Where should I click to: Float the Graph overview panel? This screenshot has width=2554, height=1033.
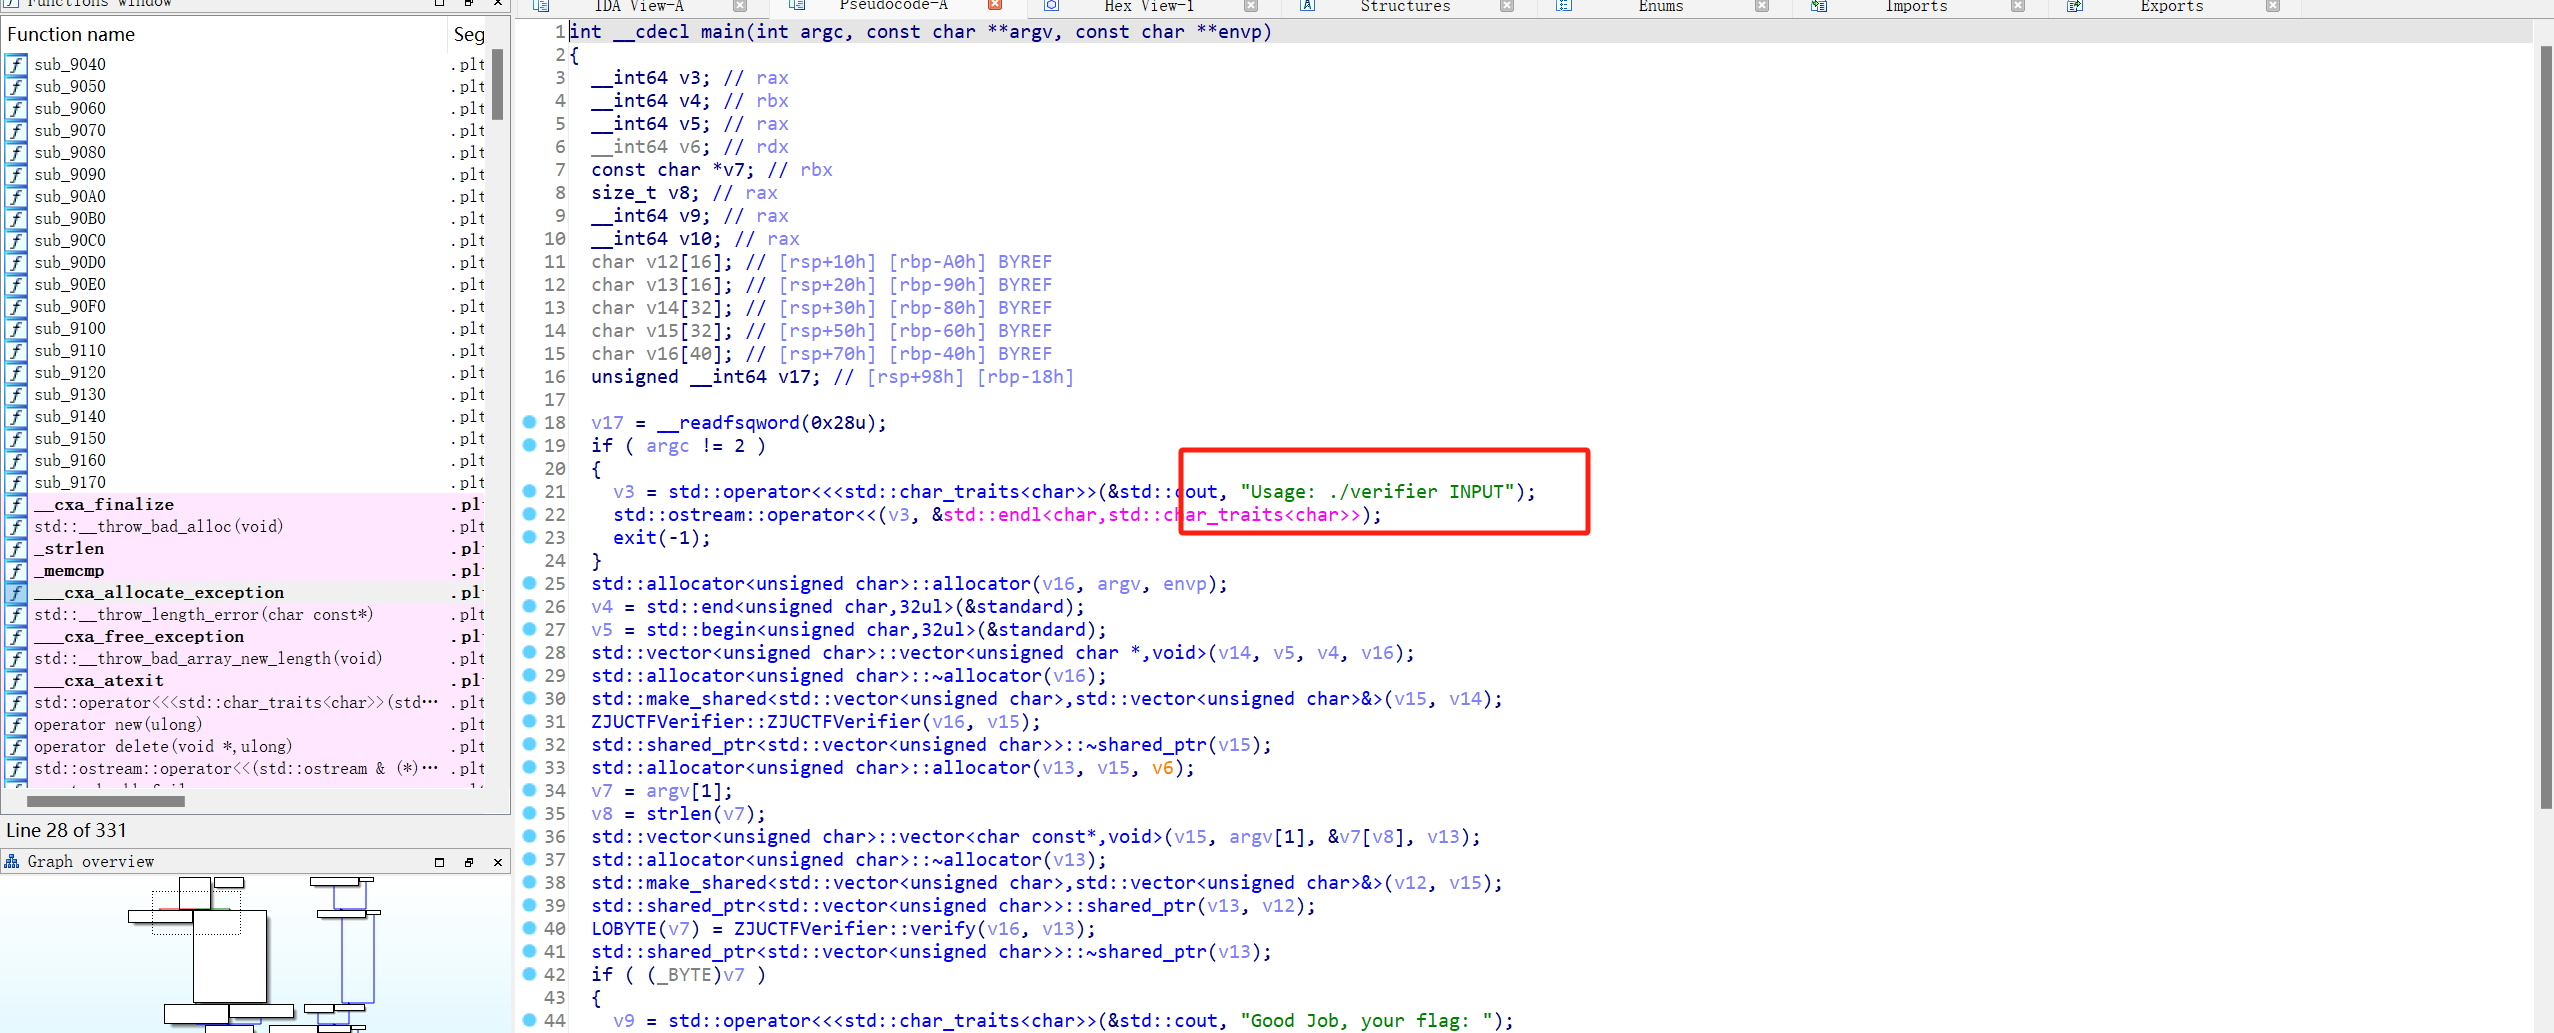[x=468, y=862]
